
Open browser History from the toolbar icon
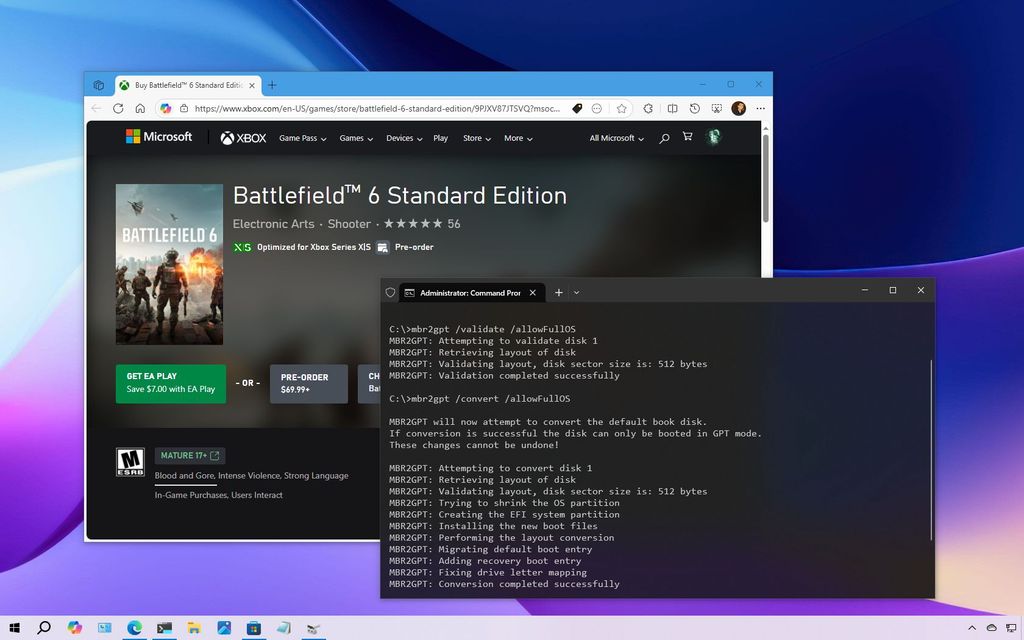click(x=695, y=108)
